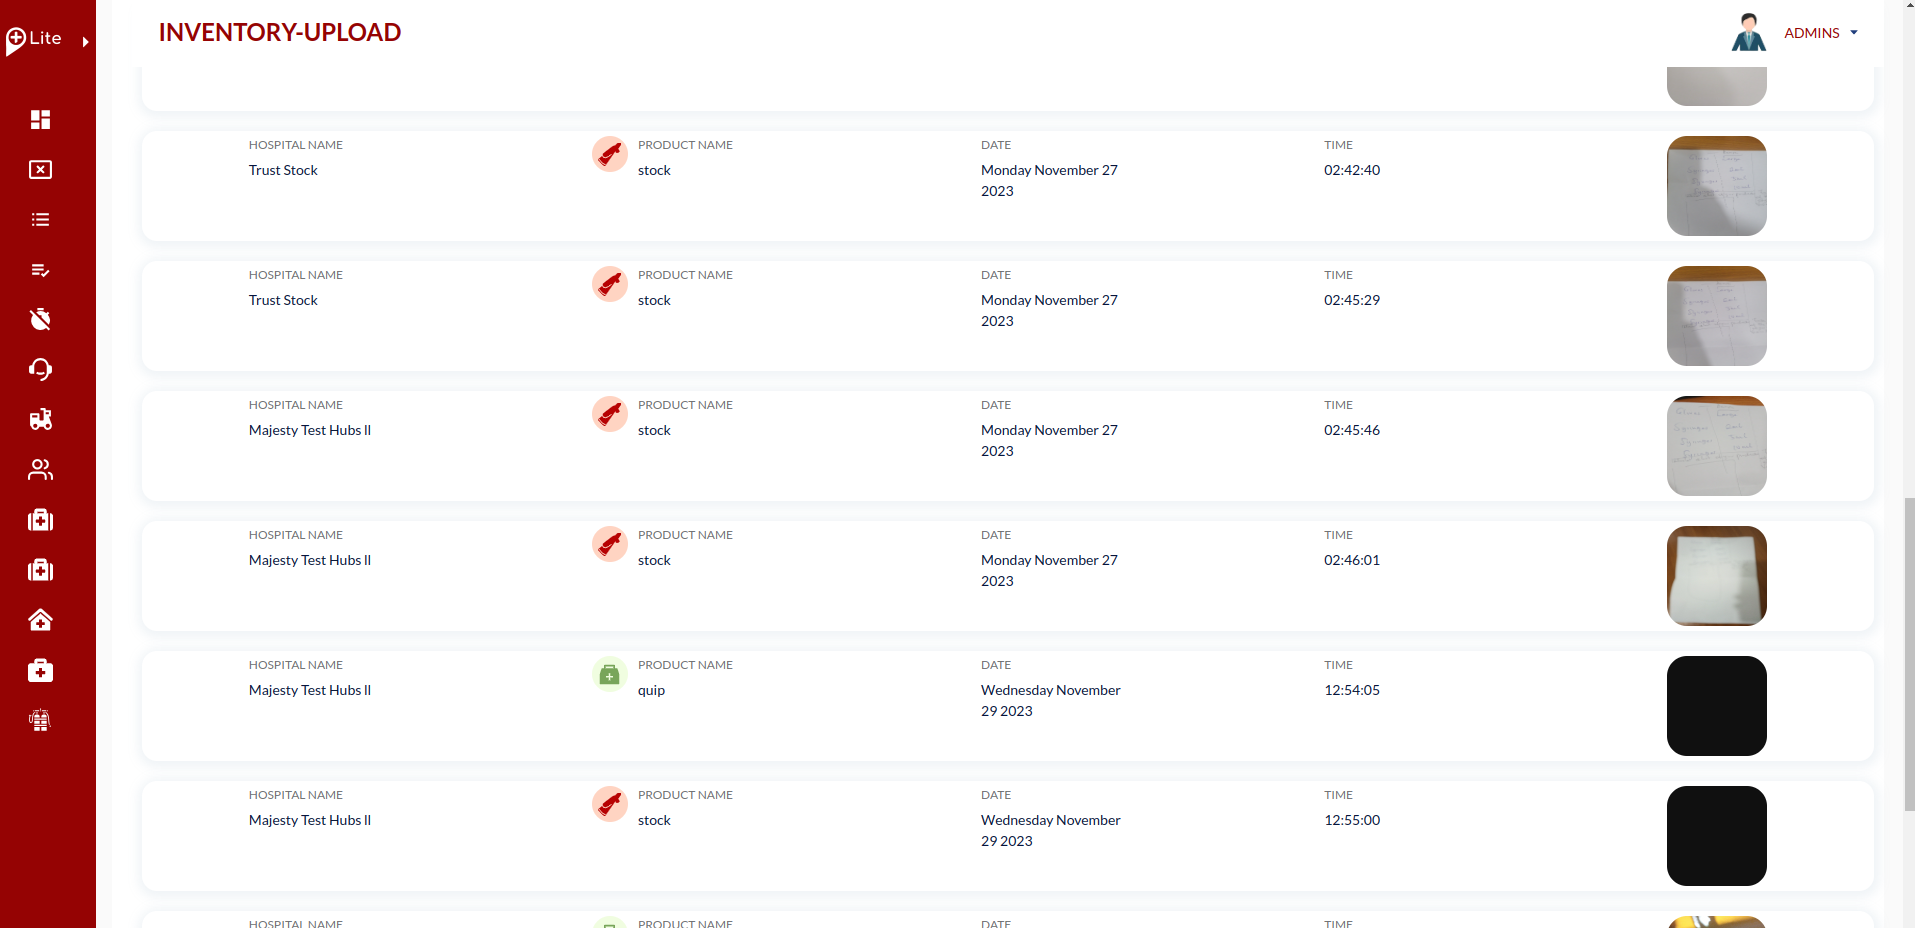
Task: Click the admin user avatar
Action: 1748,33
